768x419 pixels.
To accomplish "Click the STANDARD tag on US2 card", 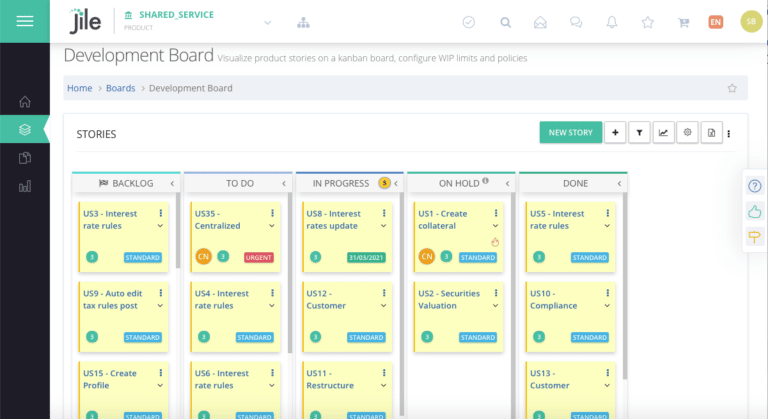I will [478, 337].
